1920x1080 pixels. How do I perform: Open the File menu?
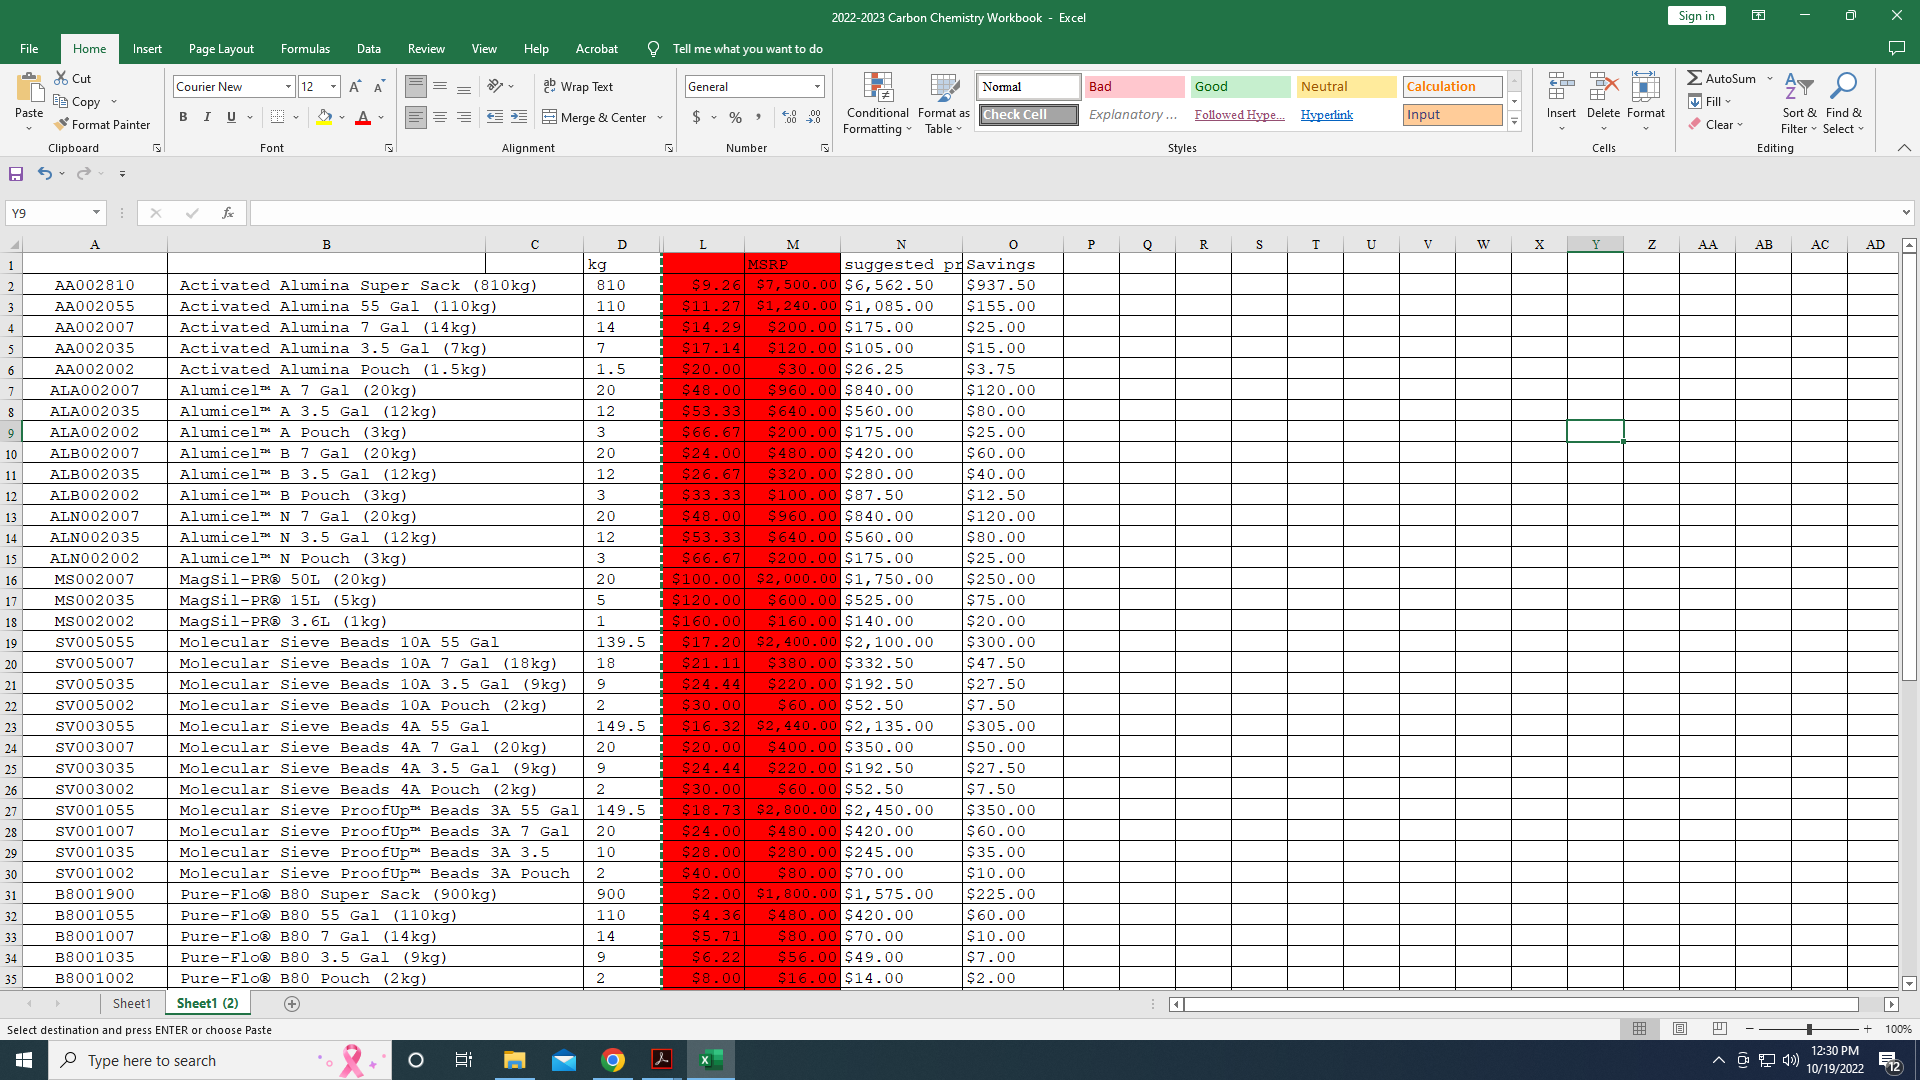pos(29,48)
